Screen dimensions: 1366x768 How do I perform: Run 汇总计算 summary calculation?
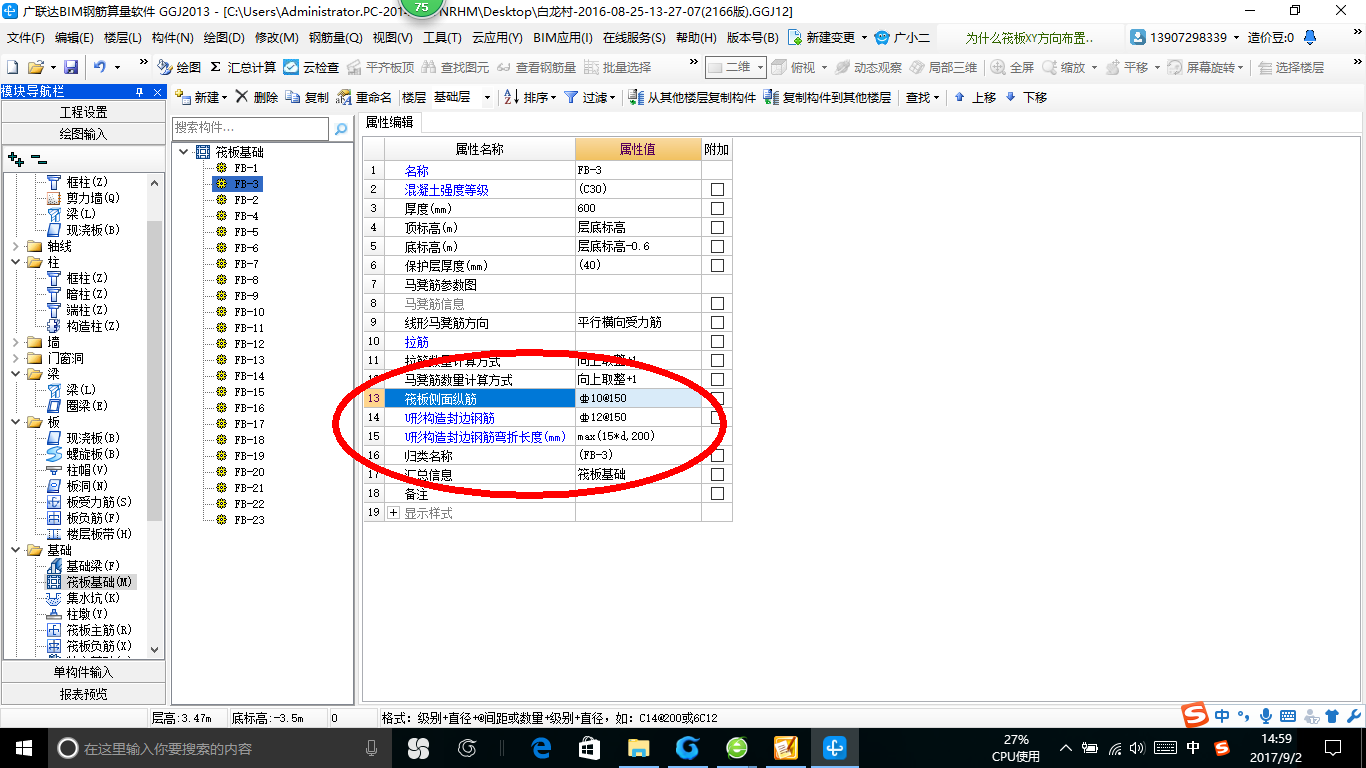(243, 67)
